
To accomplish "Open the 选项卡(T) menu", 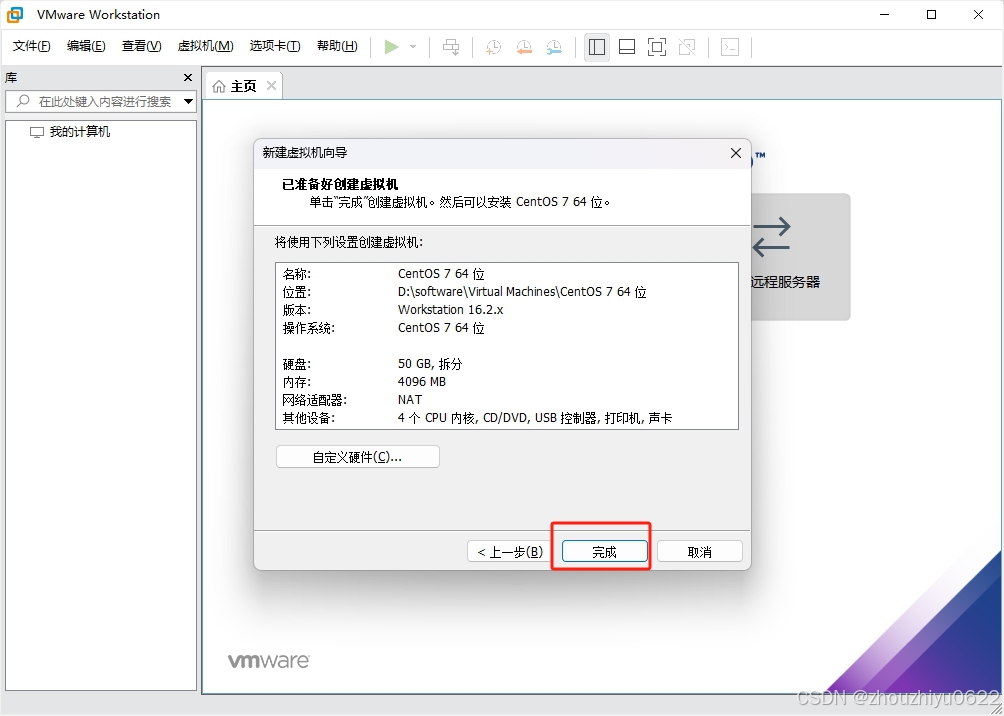I will (275, 46).
